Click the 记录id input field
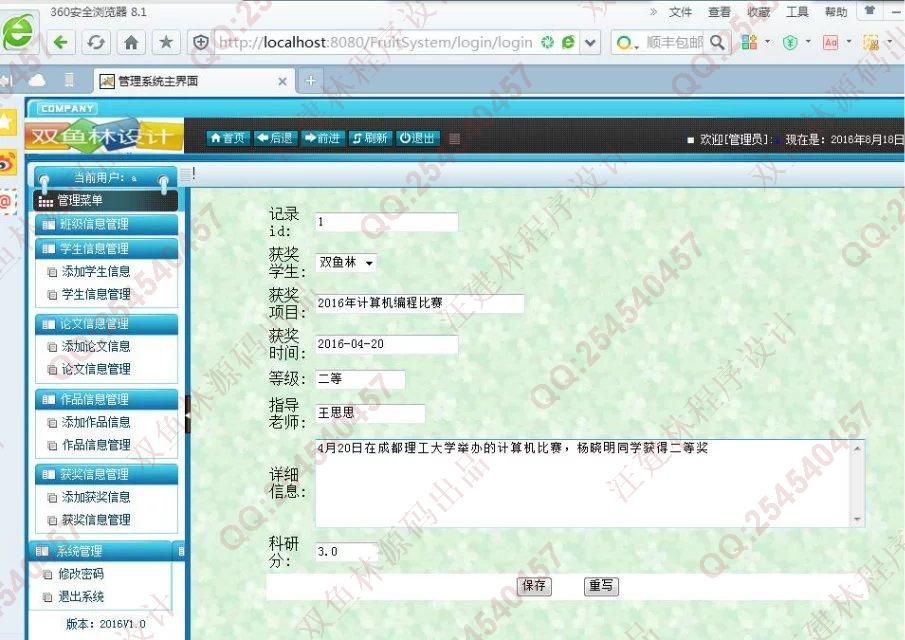The image size is (905, 640). (x=387, y=222)
